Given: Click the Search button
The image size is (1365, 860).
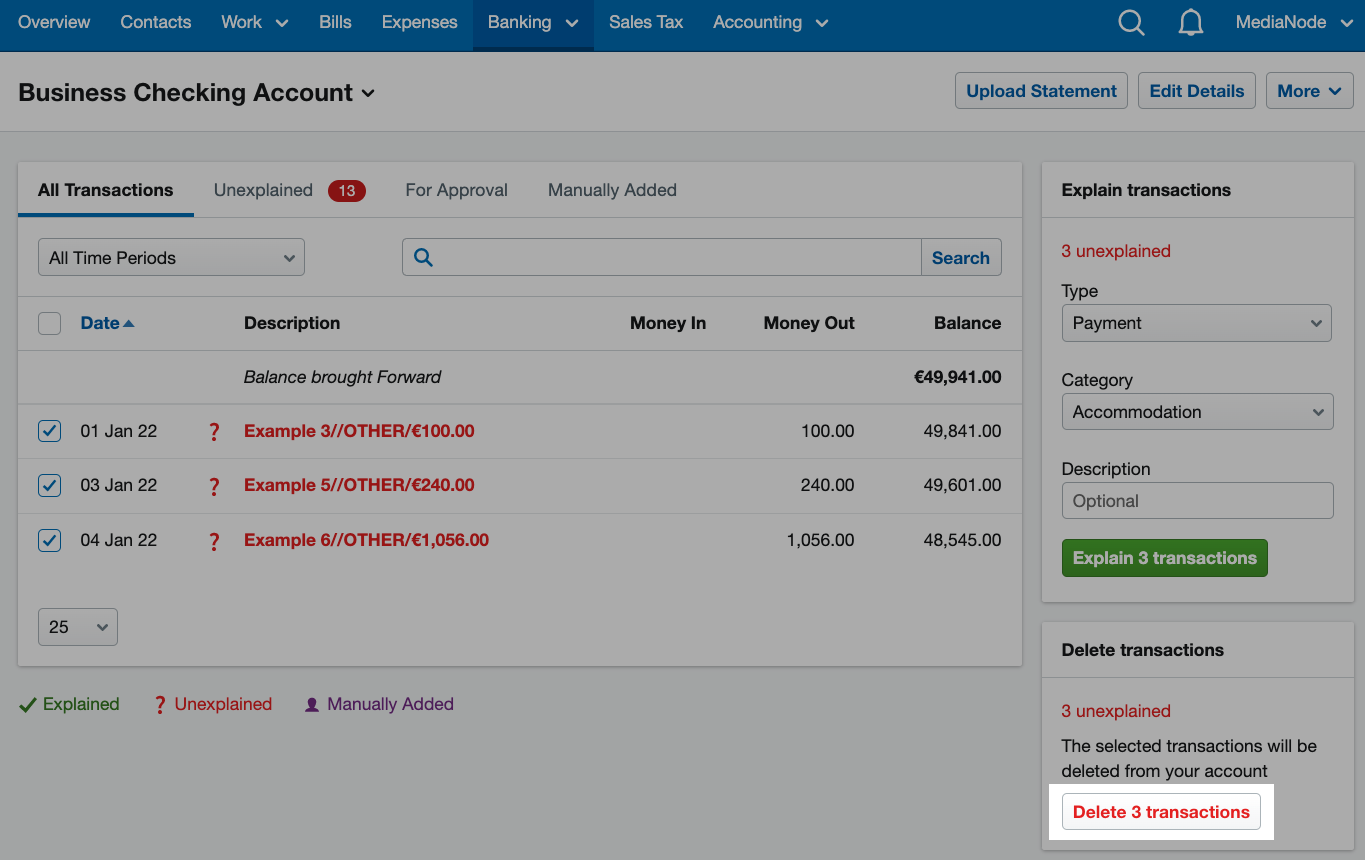Looking at the screenshot, I should click(960, 257).
